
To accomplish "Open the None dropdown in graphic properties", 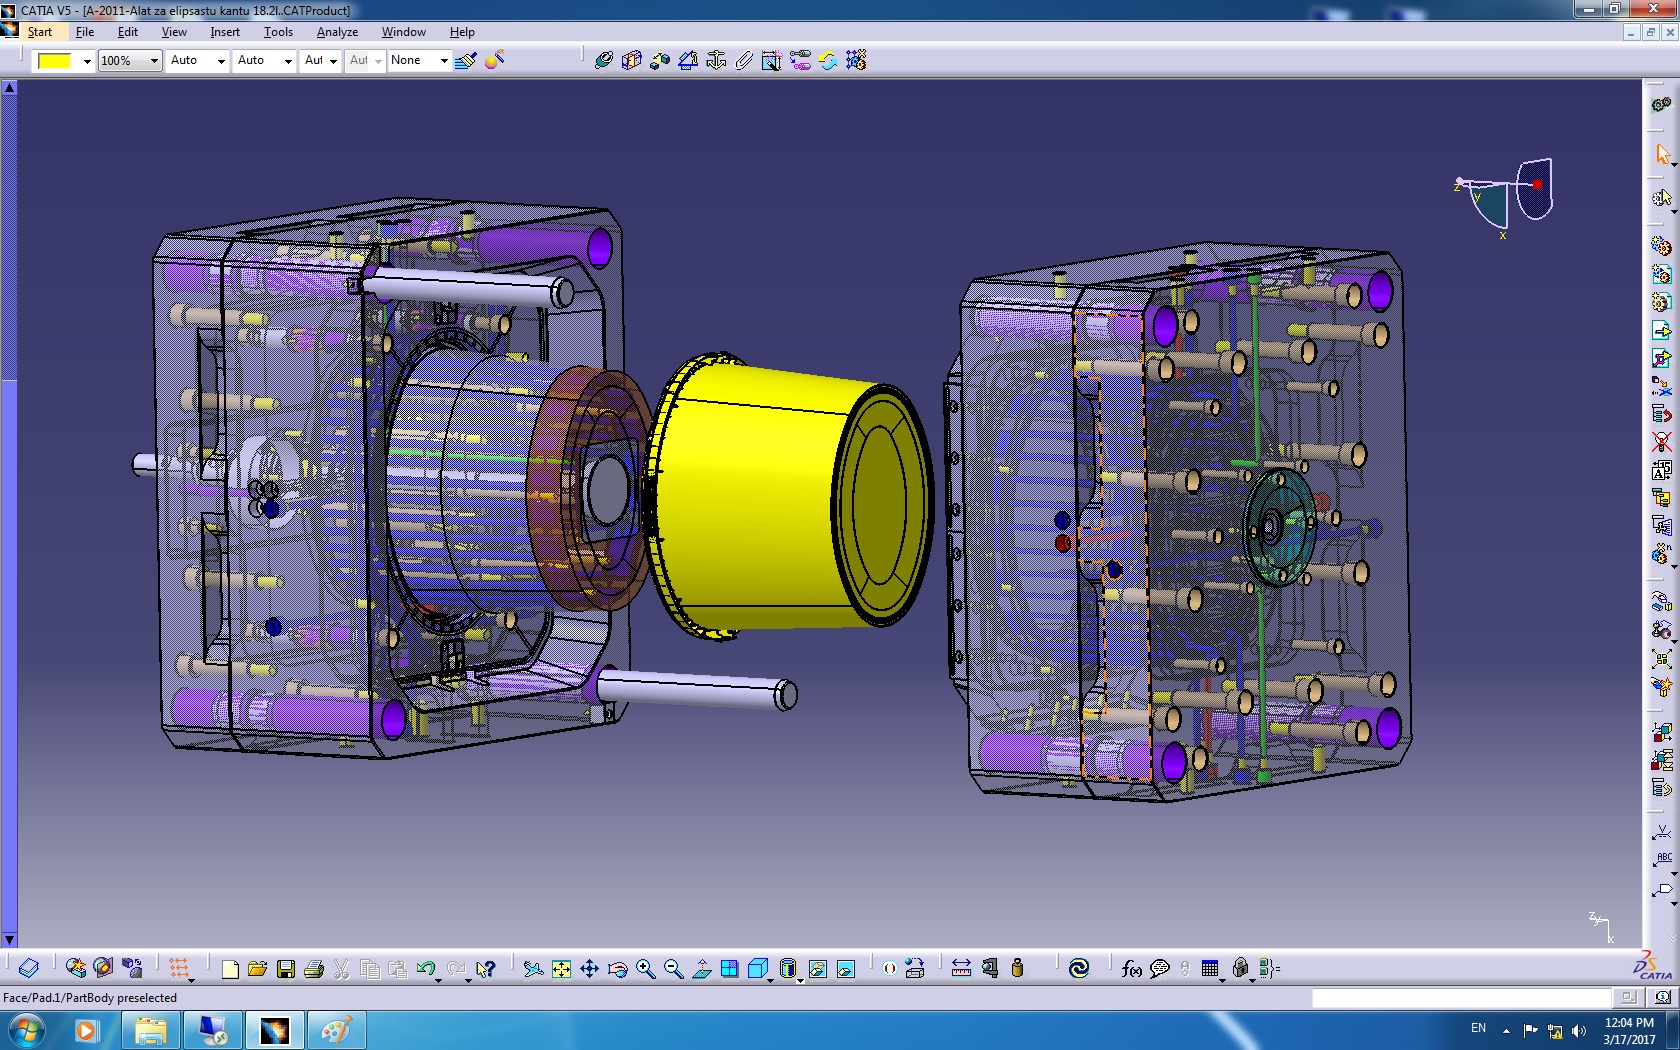I will pos(444,61).
